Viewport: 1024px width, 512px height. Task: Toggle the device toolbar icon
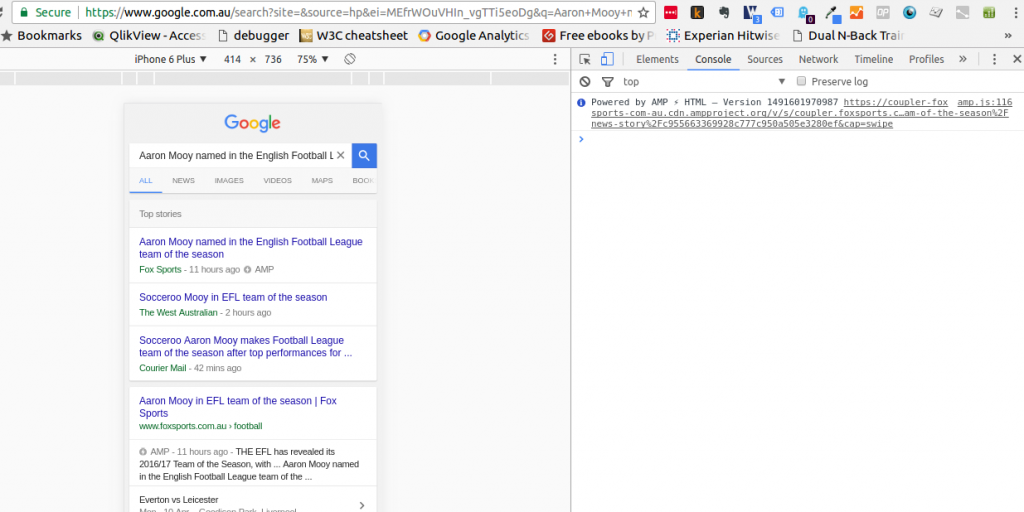[607, 59]
